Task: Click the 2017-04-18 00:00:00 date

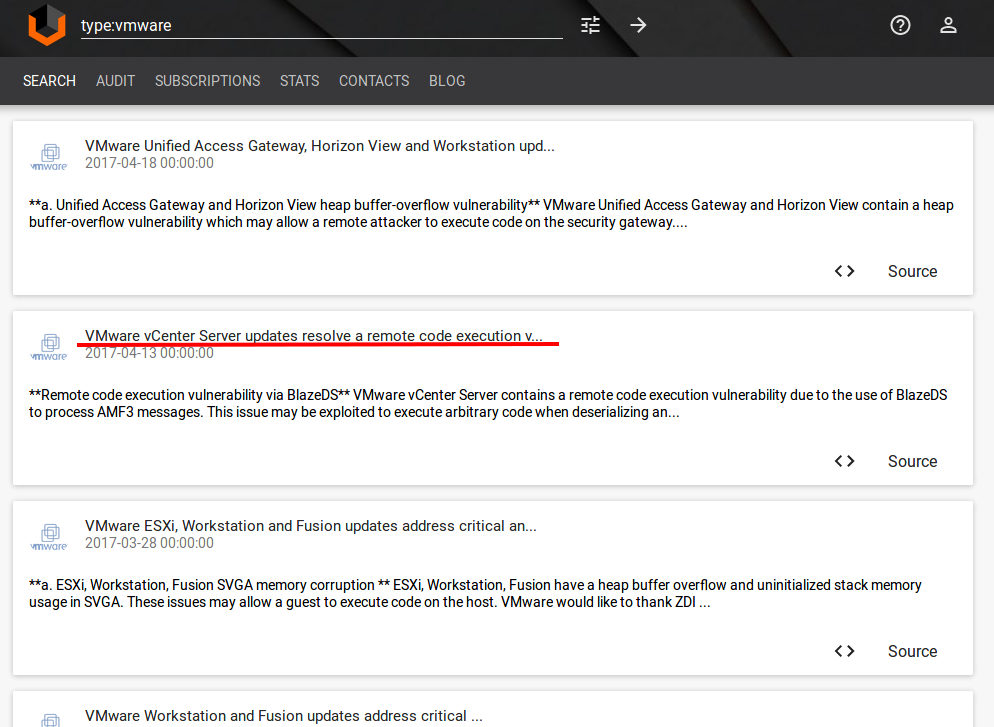Action: pyautogui.click(x=149, y=163)
